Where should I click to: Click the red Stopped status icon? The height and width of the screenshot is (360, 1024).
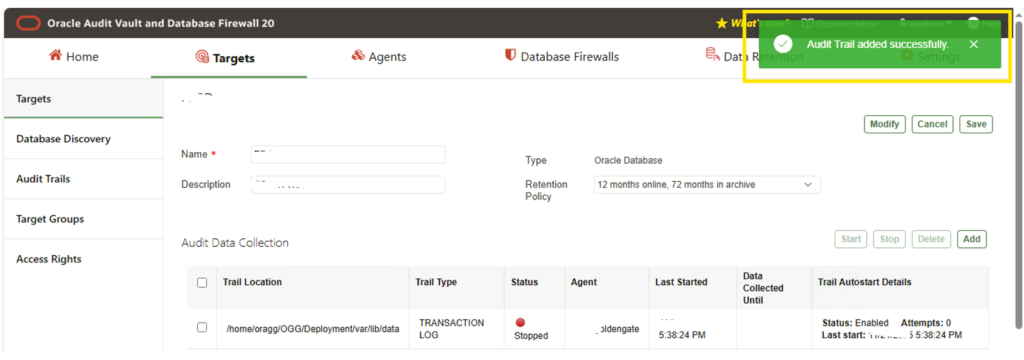pos(520,322)
